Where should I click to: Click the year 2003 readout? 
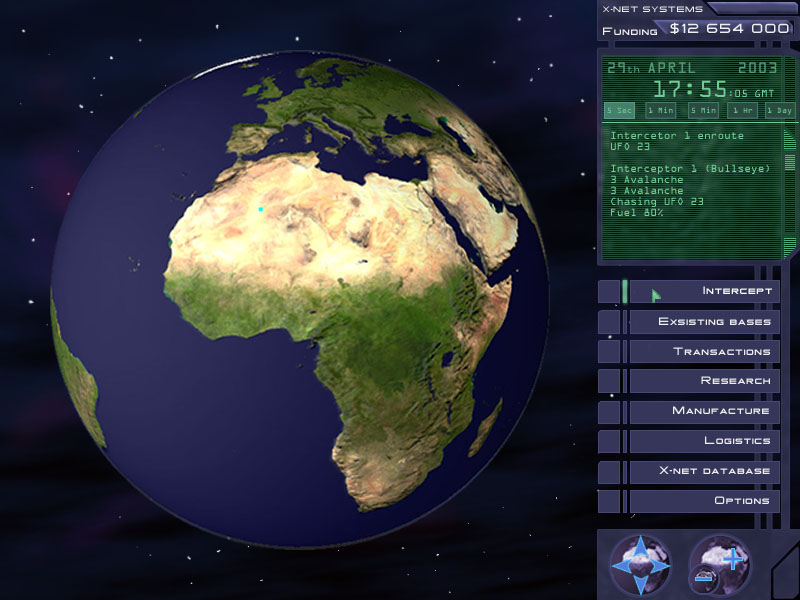[x=757, y=67]
